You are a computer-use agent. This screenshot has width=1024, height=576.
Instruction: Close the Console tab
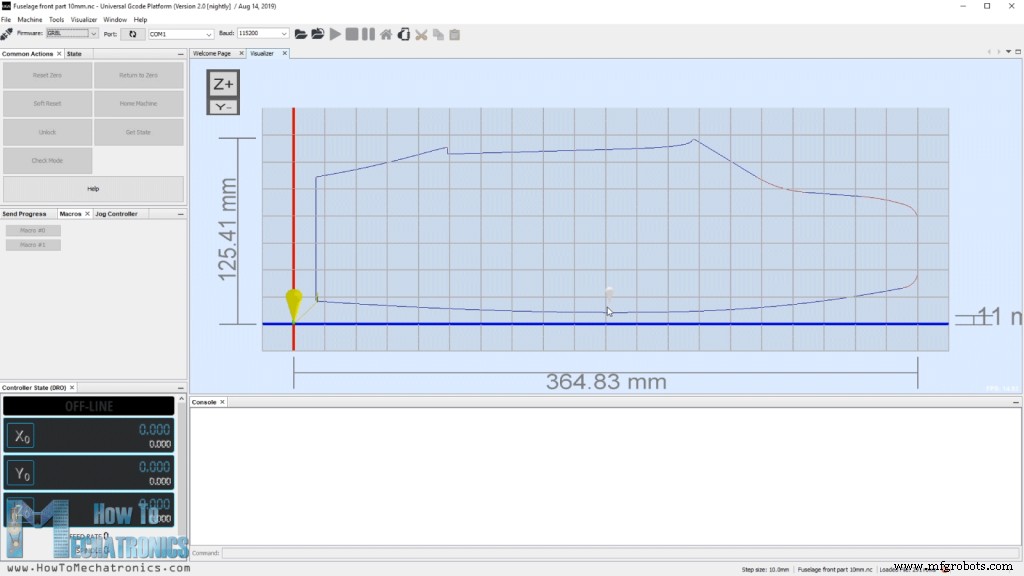(x=223, y=402)
